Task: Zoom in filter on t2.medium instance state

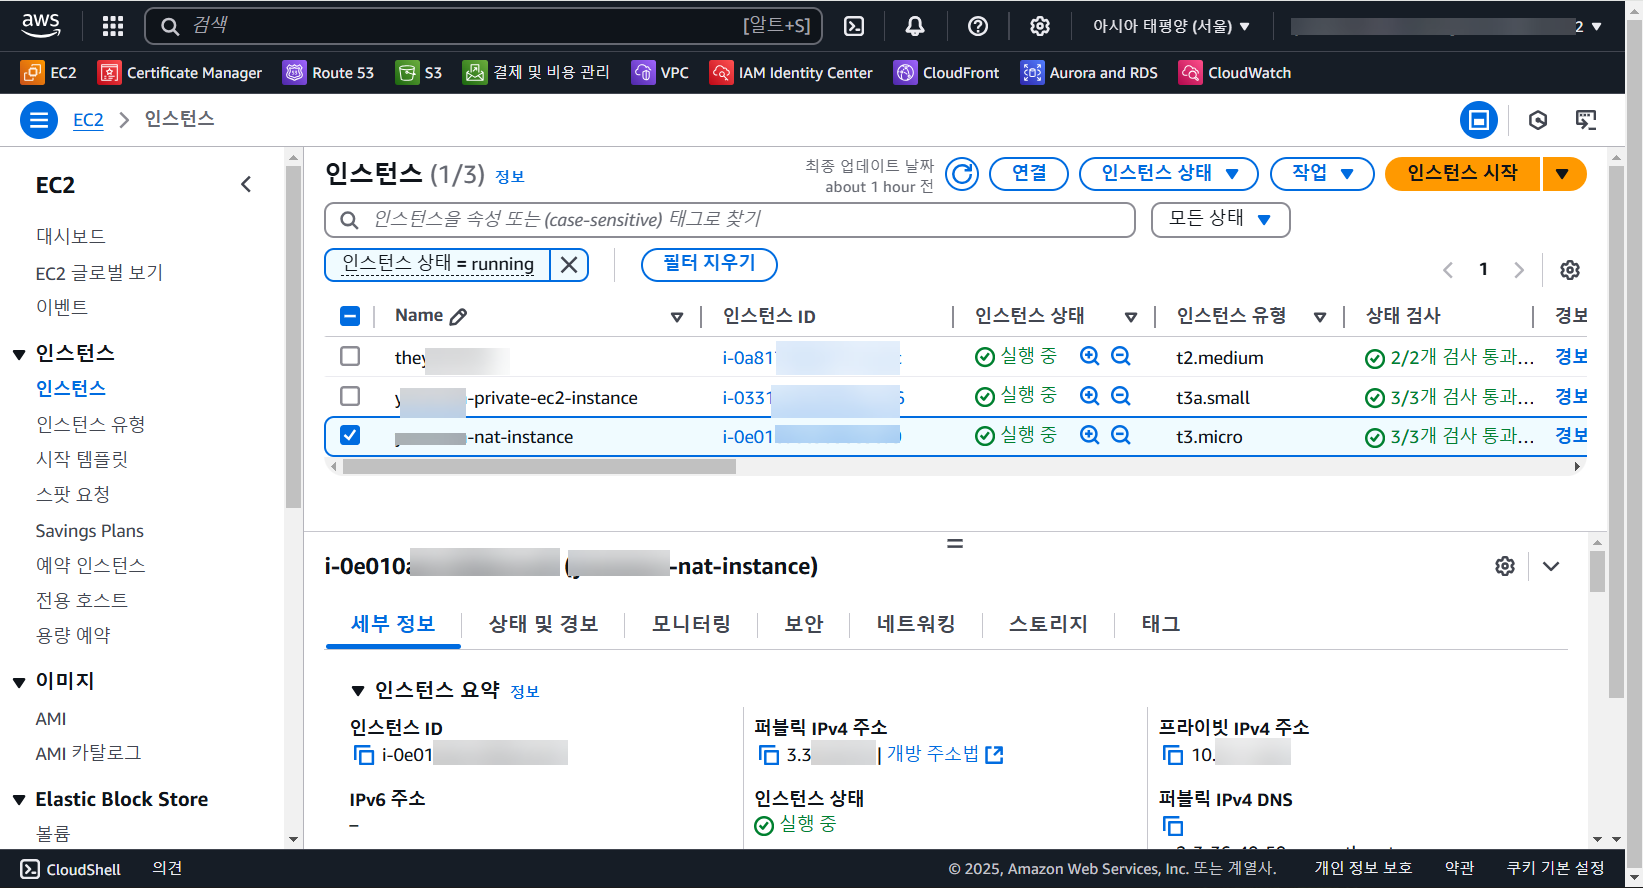Action: 1090,356
